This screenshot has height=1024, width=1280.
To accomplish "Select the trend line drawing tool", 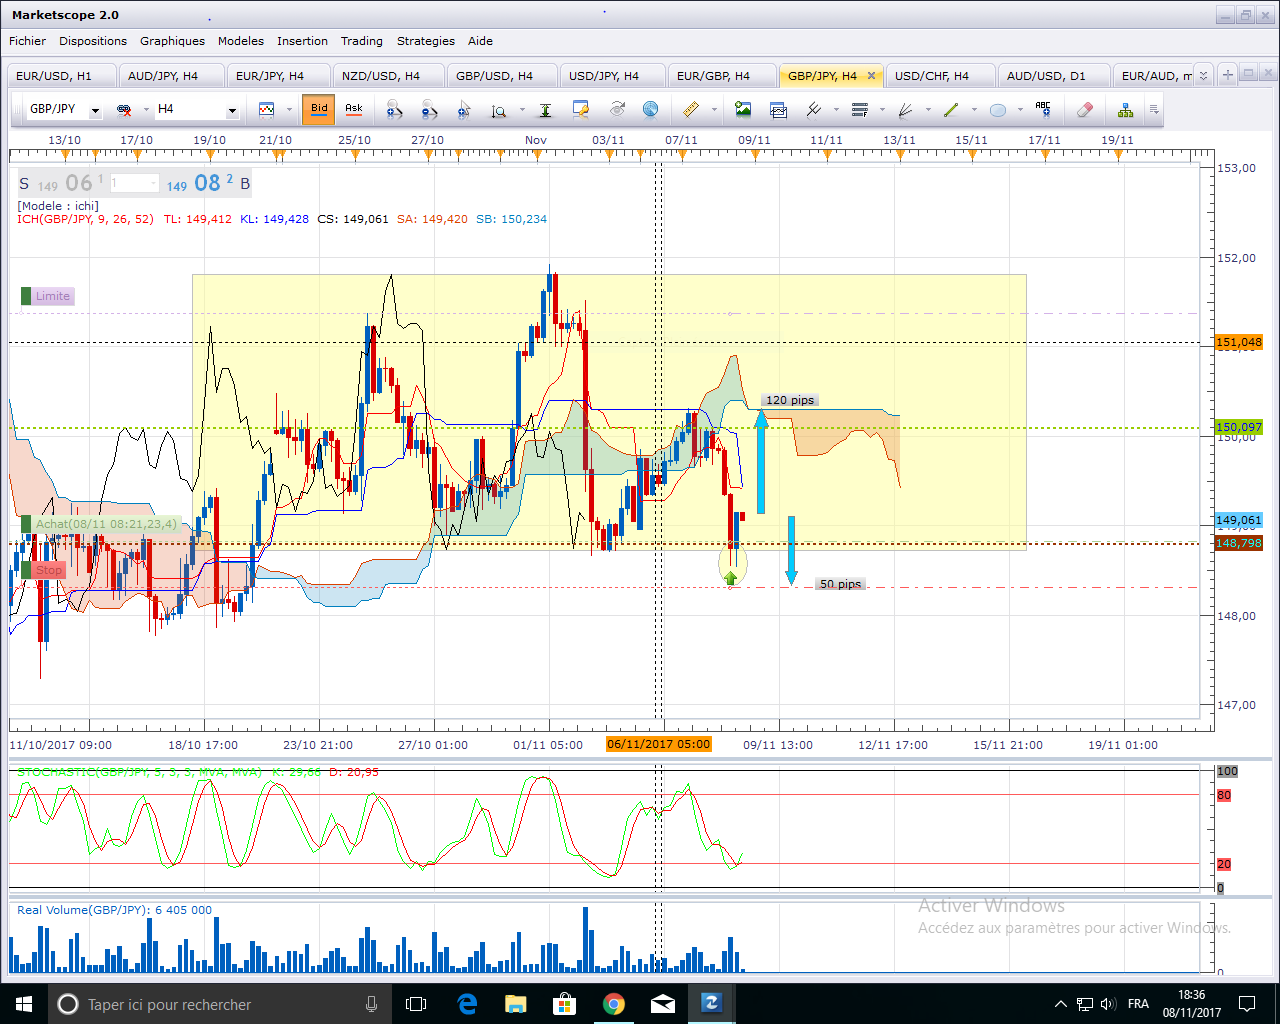I will tap(951, 109).
